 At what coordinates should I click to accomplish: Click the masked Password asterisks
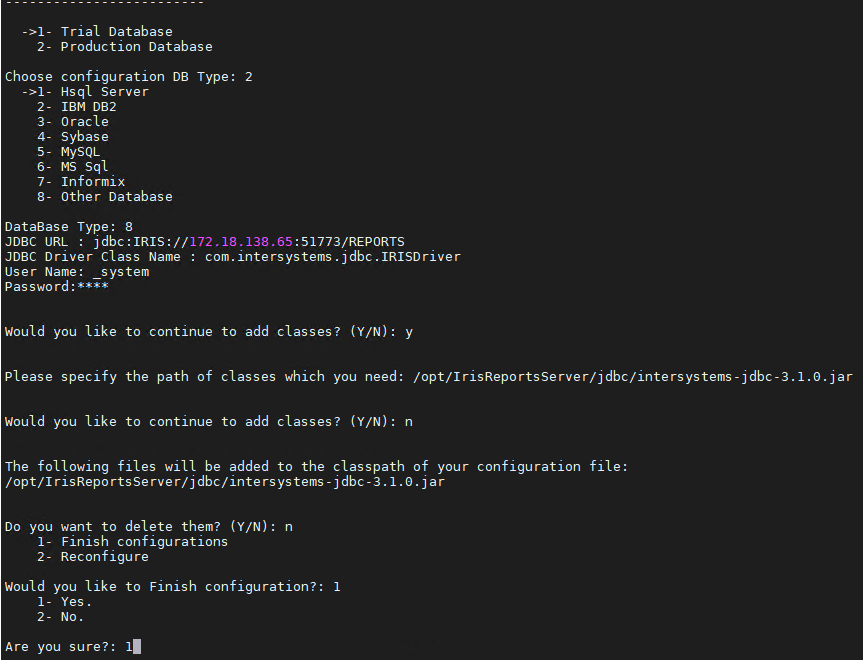(92, 287)
